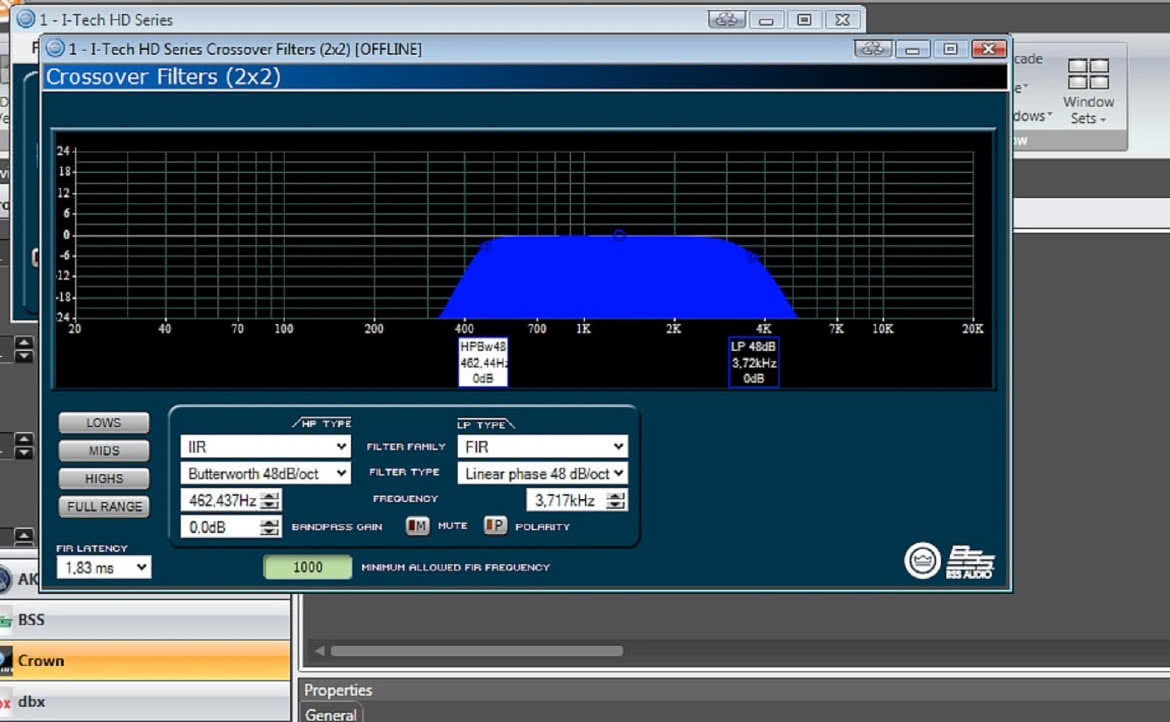Image resolution: width=1170 pixels, height=722 pixels.
Task: Open the FIR Latency dropdown
Action: (104, 568)
